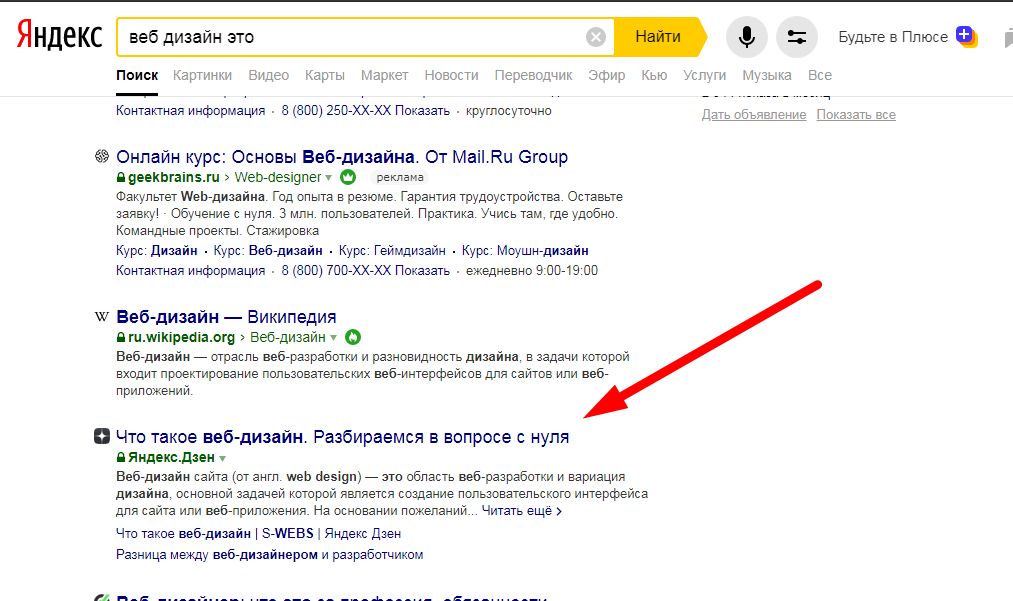Screen dimensions: 1013x601
Task: Click the yellow Найти button
Action: (x=658, y=37)
